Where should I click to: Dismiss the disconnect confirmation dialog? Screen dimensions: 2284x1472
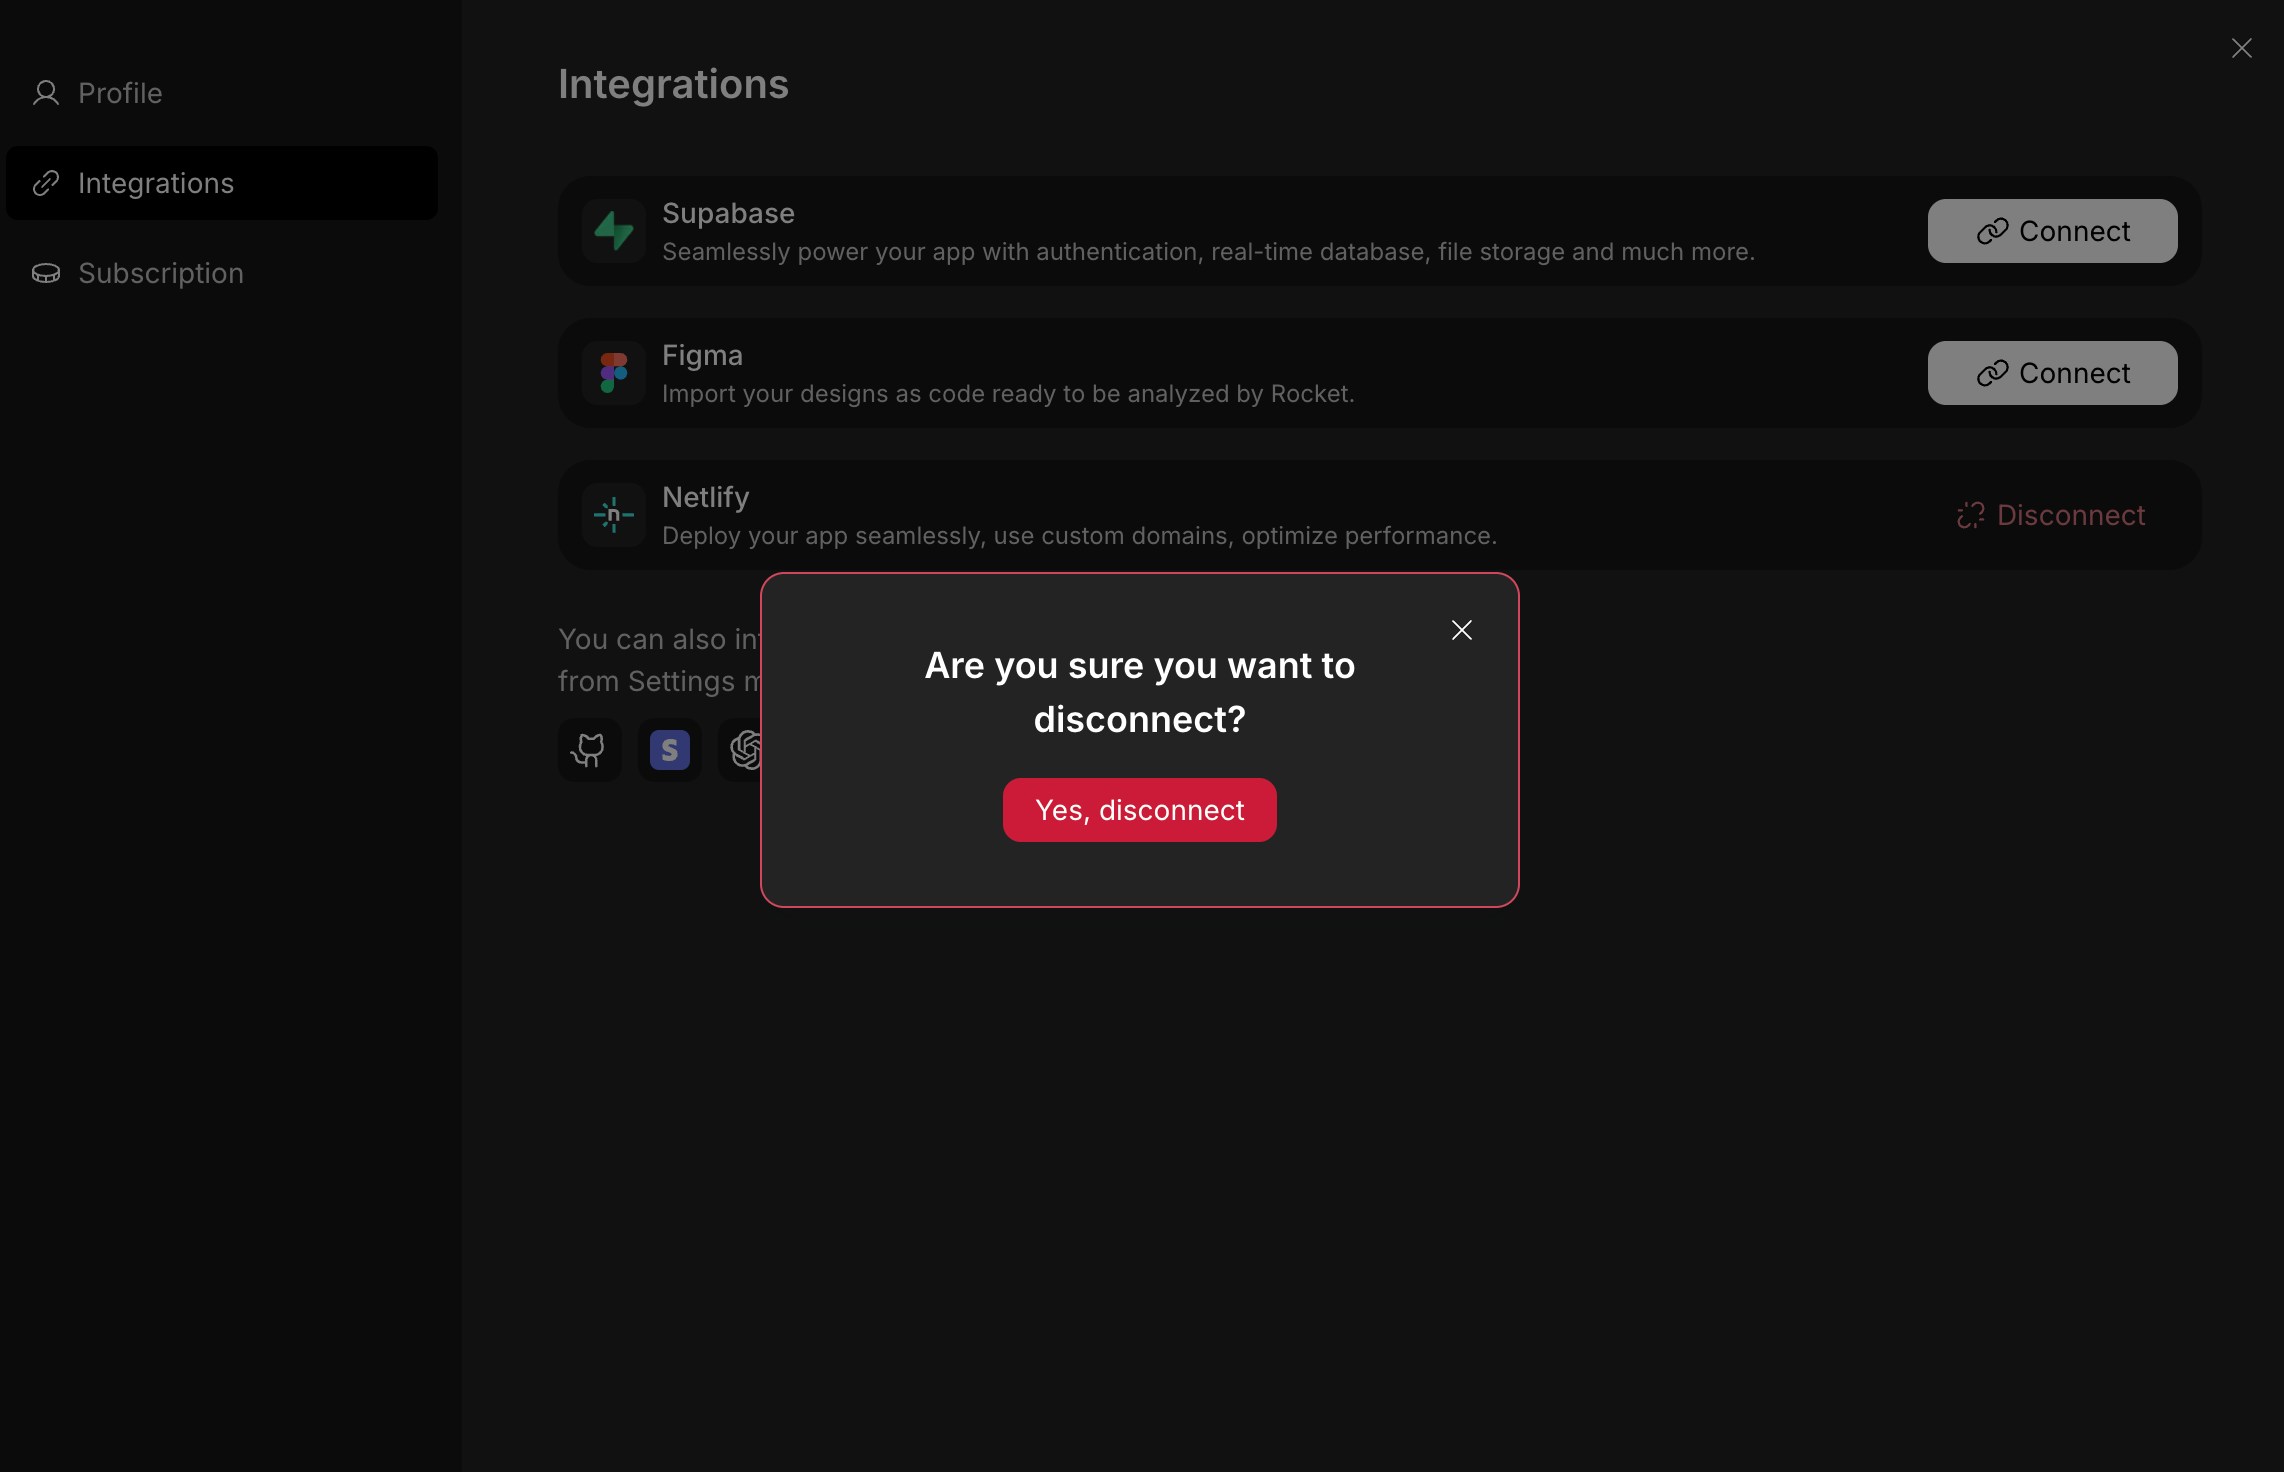1461,630
